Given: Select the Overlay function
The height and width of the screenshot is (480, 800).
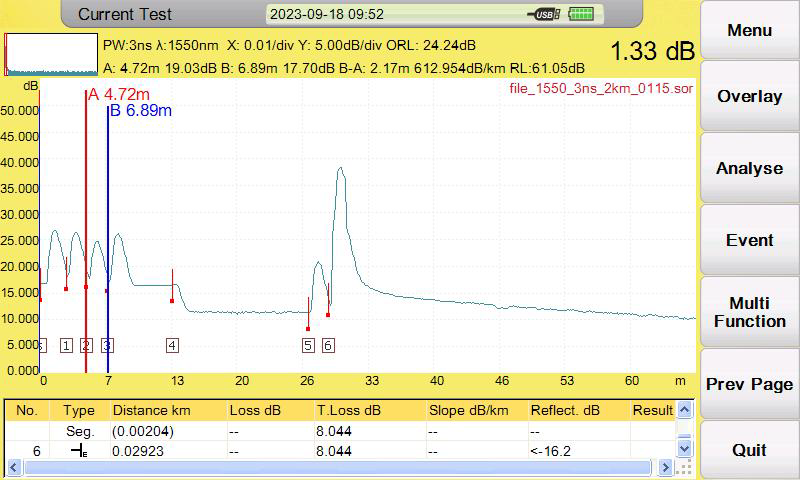Looking at the screenshot, I should tap(749, 96).
